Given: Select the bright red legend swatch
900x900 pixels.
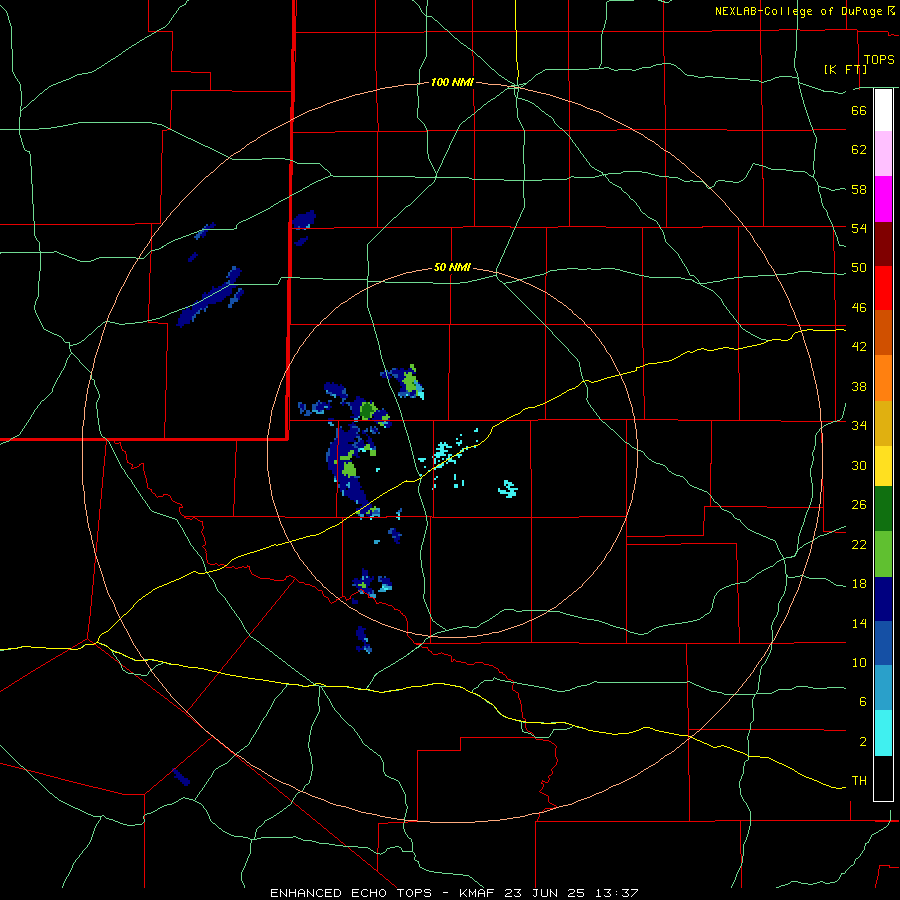Looking at the screenshot, I should point(883,288).
